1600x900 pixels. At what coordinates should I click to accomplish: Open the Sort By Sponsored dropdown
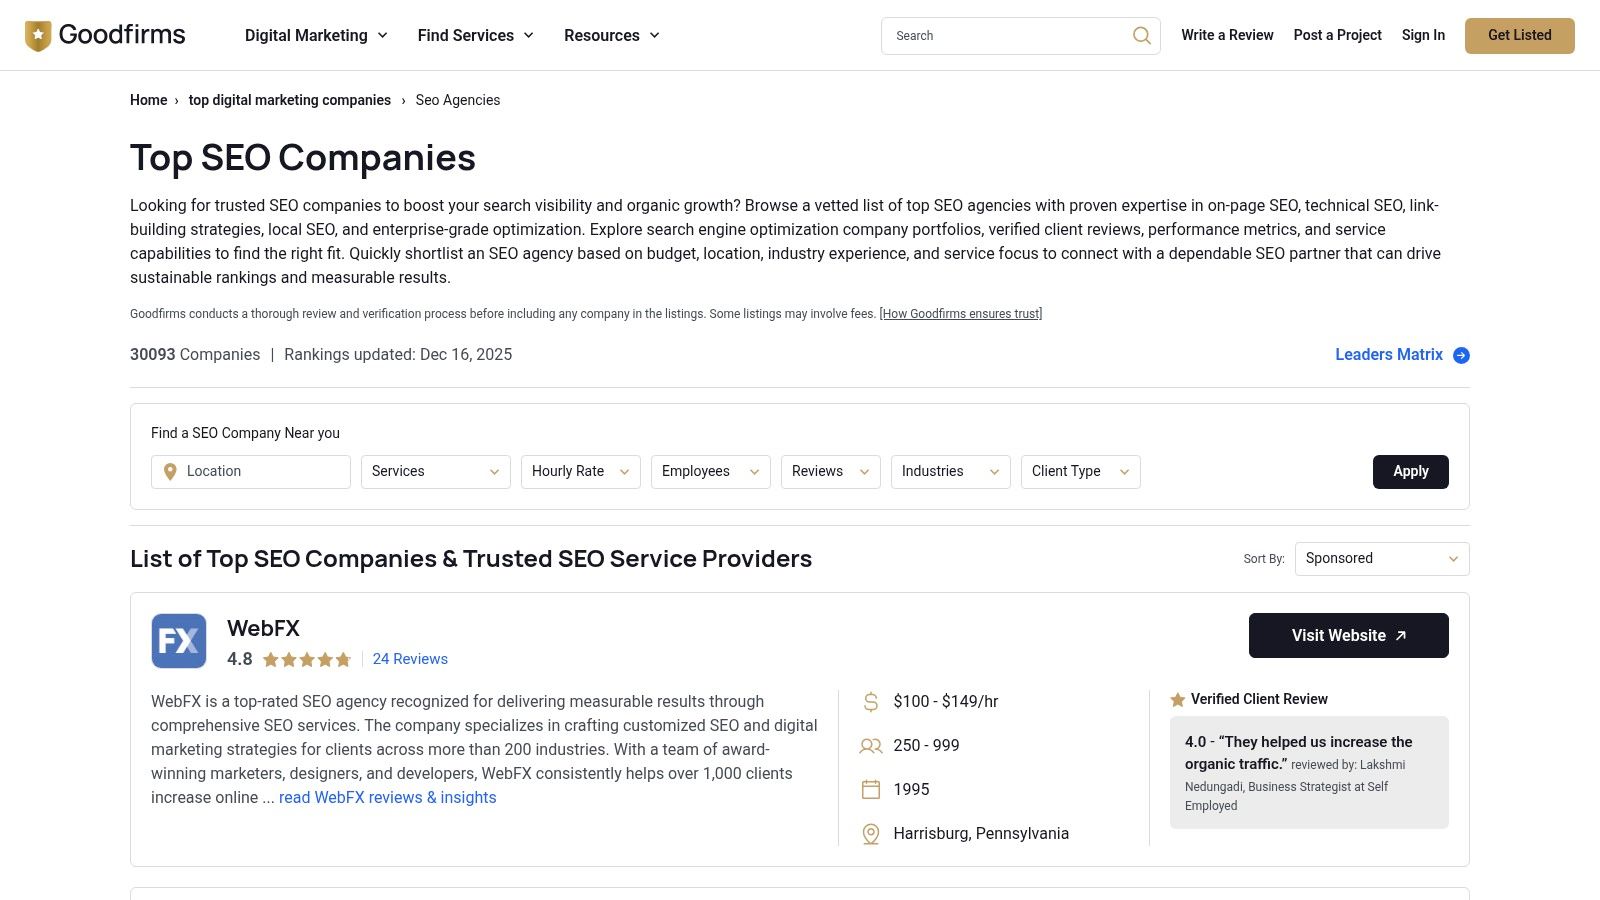1382,559
